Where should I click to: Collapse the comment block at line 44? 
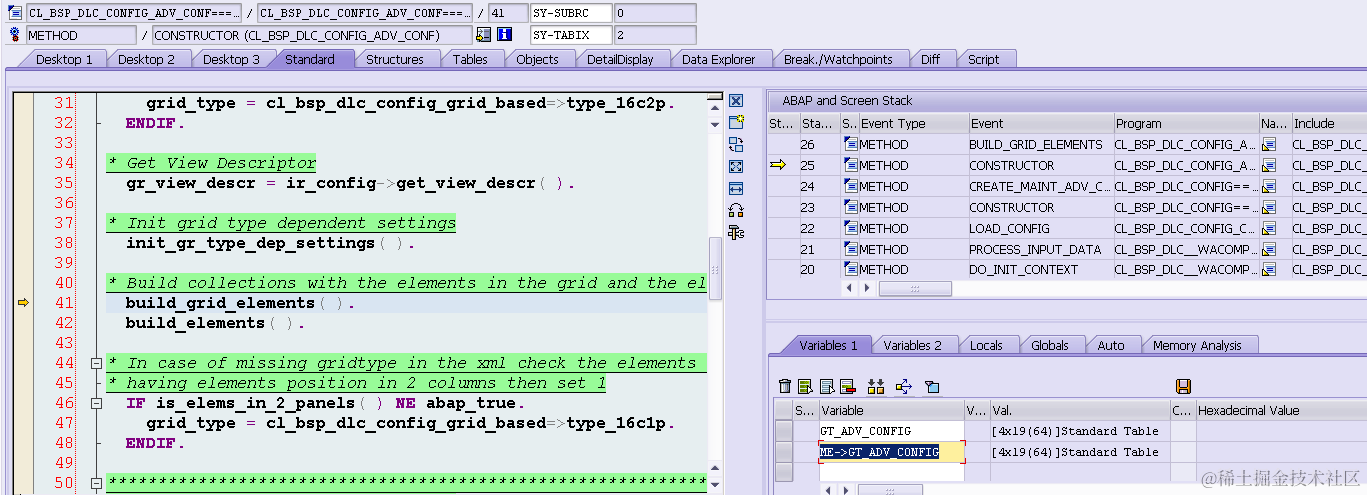point(96,363)
